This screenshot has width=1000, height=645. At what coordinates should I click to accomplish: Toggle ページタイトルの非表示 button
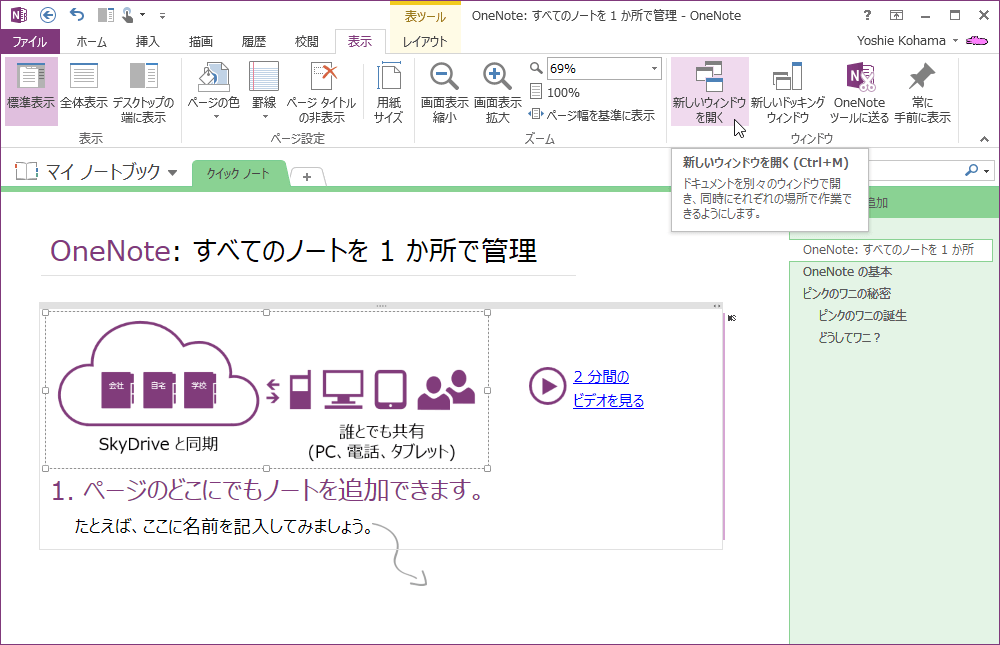(321, 91)
